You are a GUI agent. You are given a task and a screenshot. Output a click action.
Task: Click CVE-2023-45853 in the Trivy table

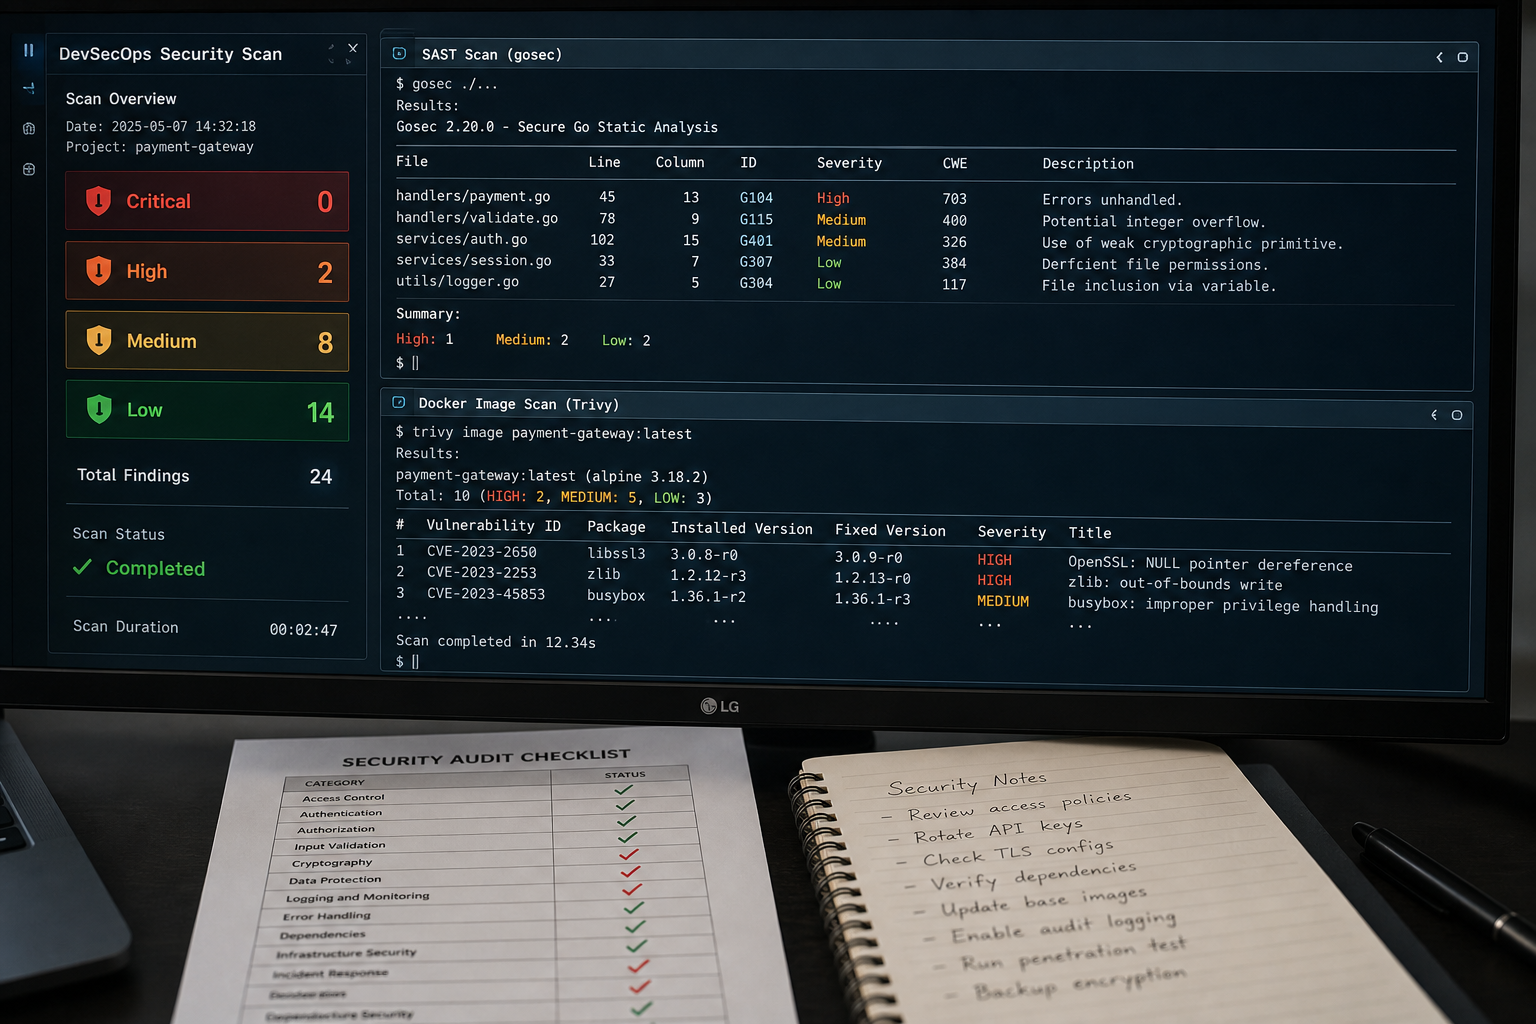tap(485, 594)
